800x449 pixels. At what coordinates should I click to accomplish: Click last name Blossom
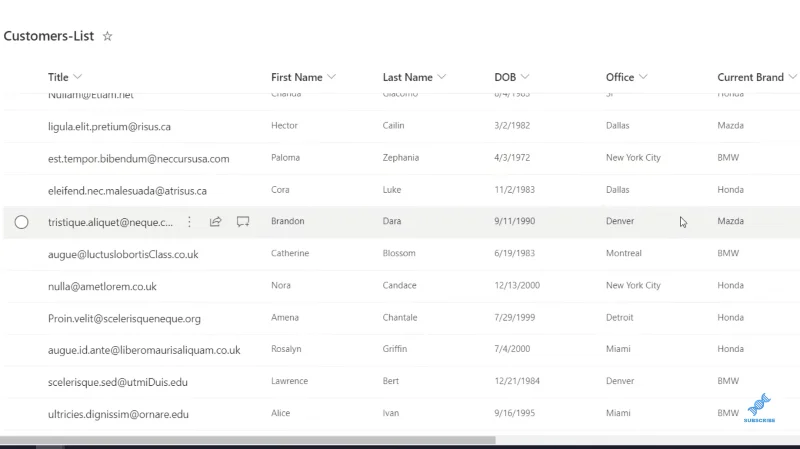(x=399, y=253)
